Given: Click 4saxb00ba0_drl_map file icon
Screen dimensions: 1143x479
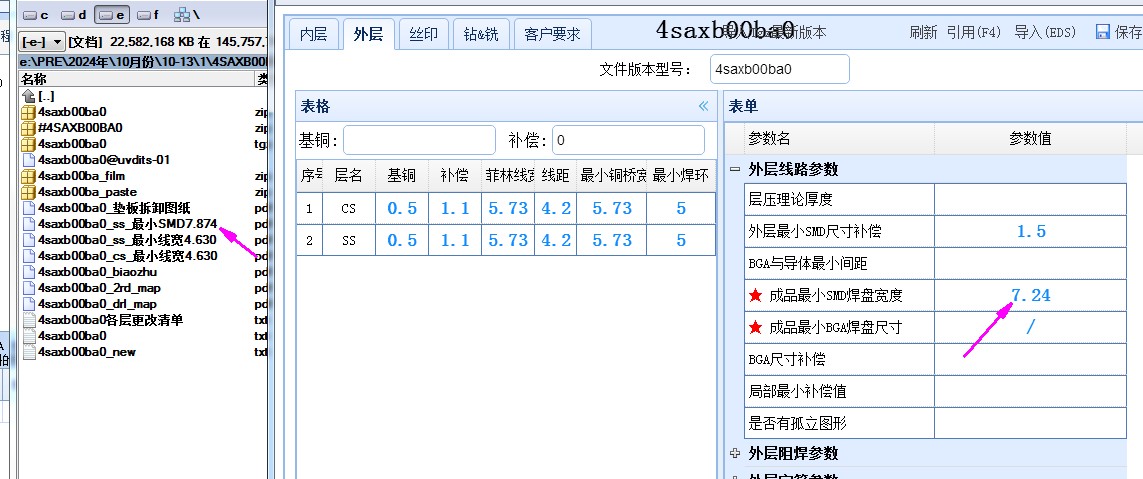Looking at the screenshot, I should tap(28, 304).
